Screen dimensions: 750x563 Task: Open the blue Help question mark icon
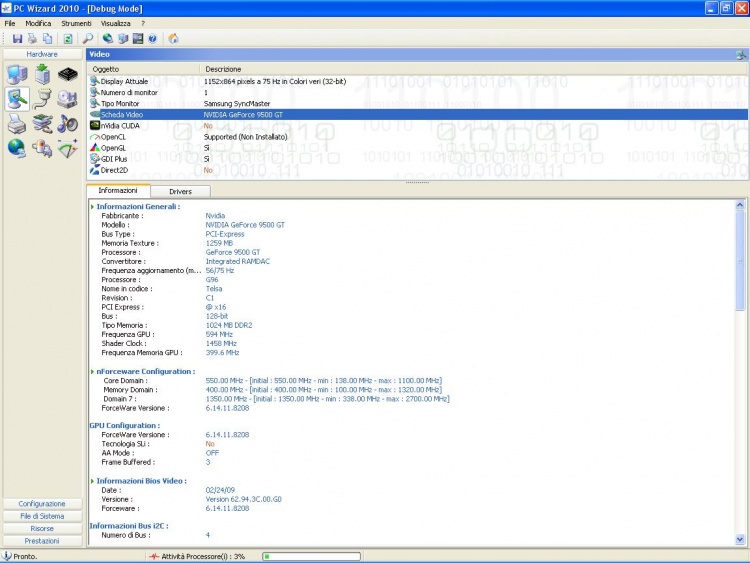tap(152, 39)
